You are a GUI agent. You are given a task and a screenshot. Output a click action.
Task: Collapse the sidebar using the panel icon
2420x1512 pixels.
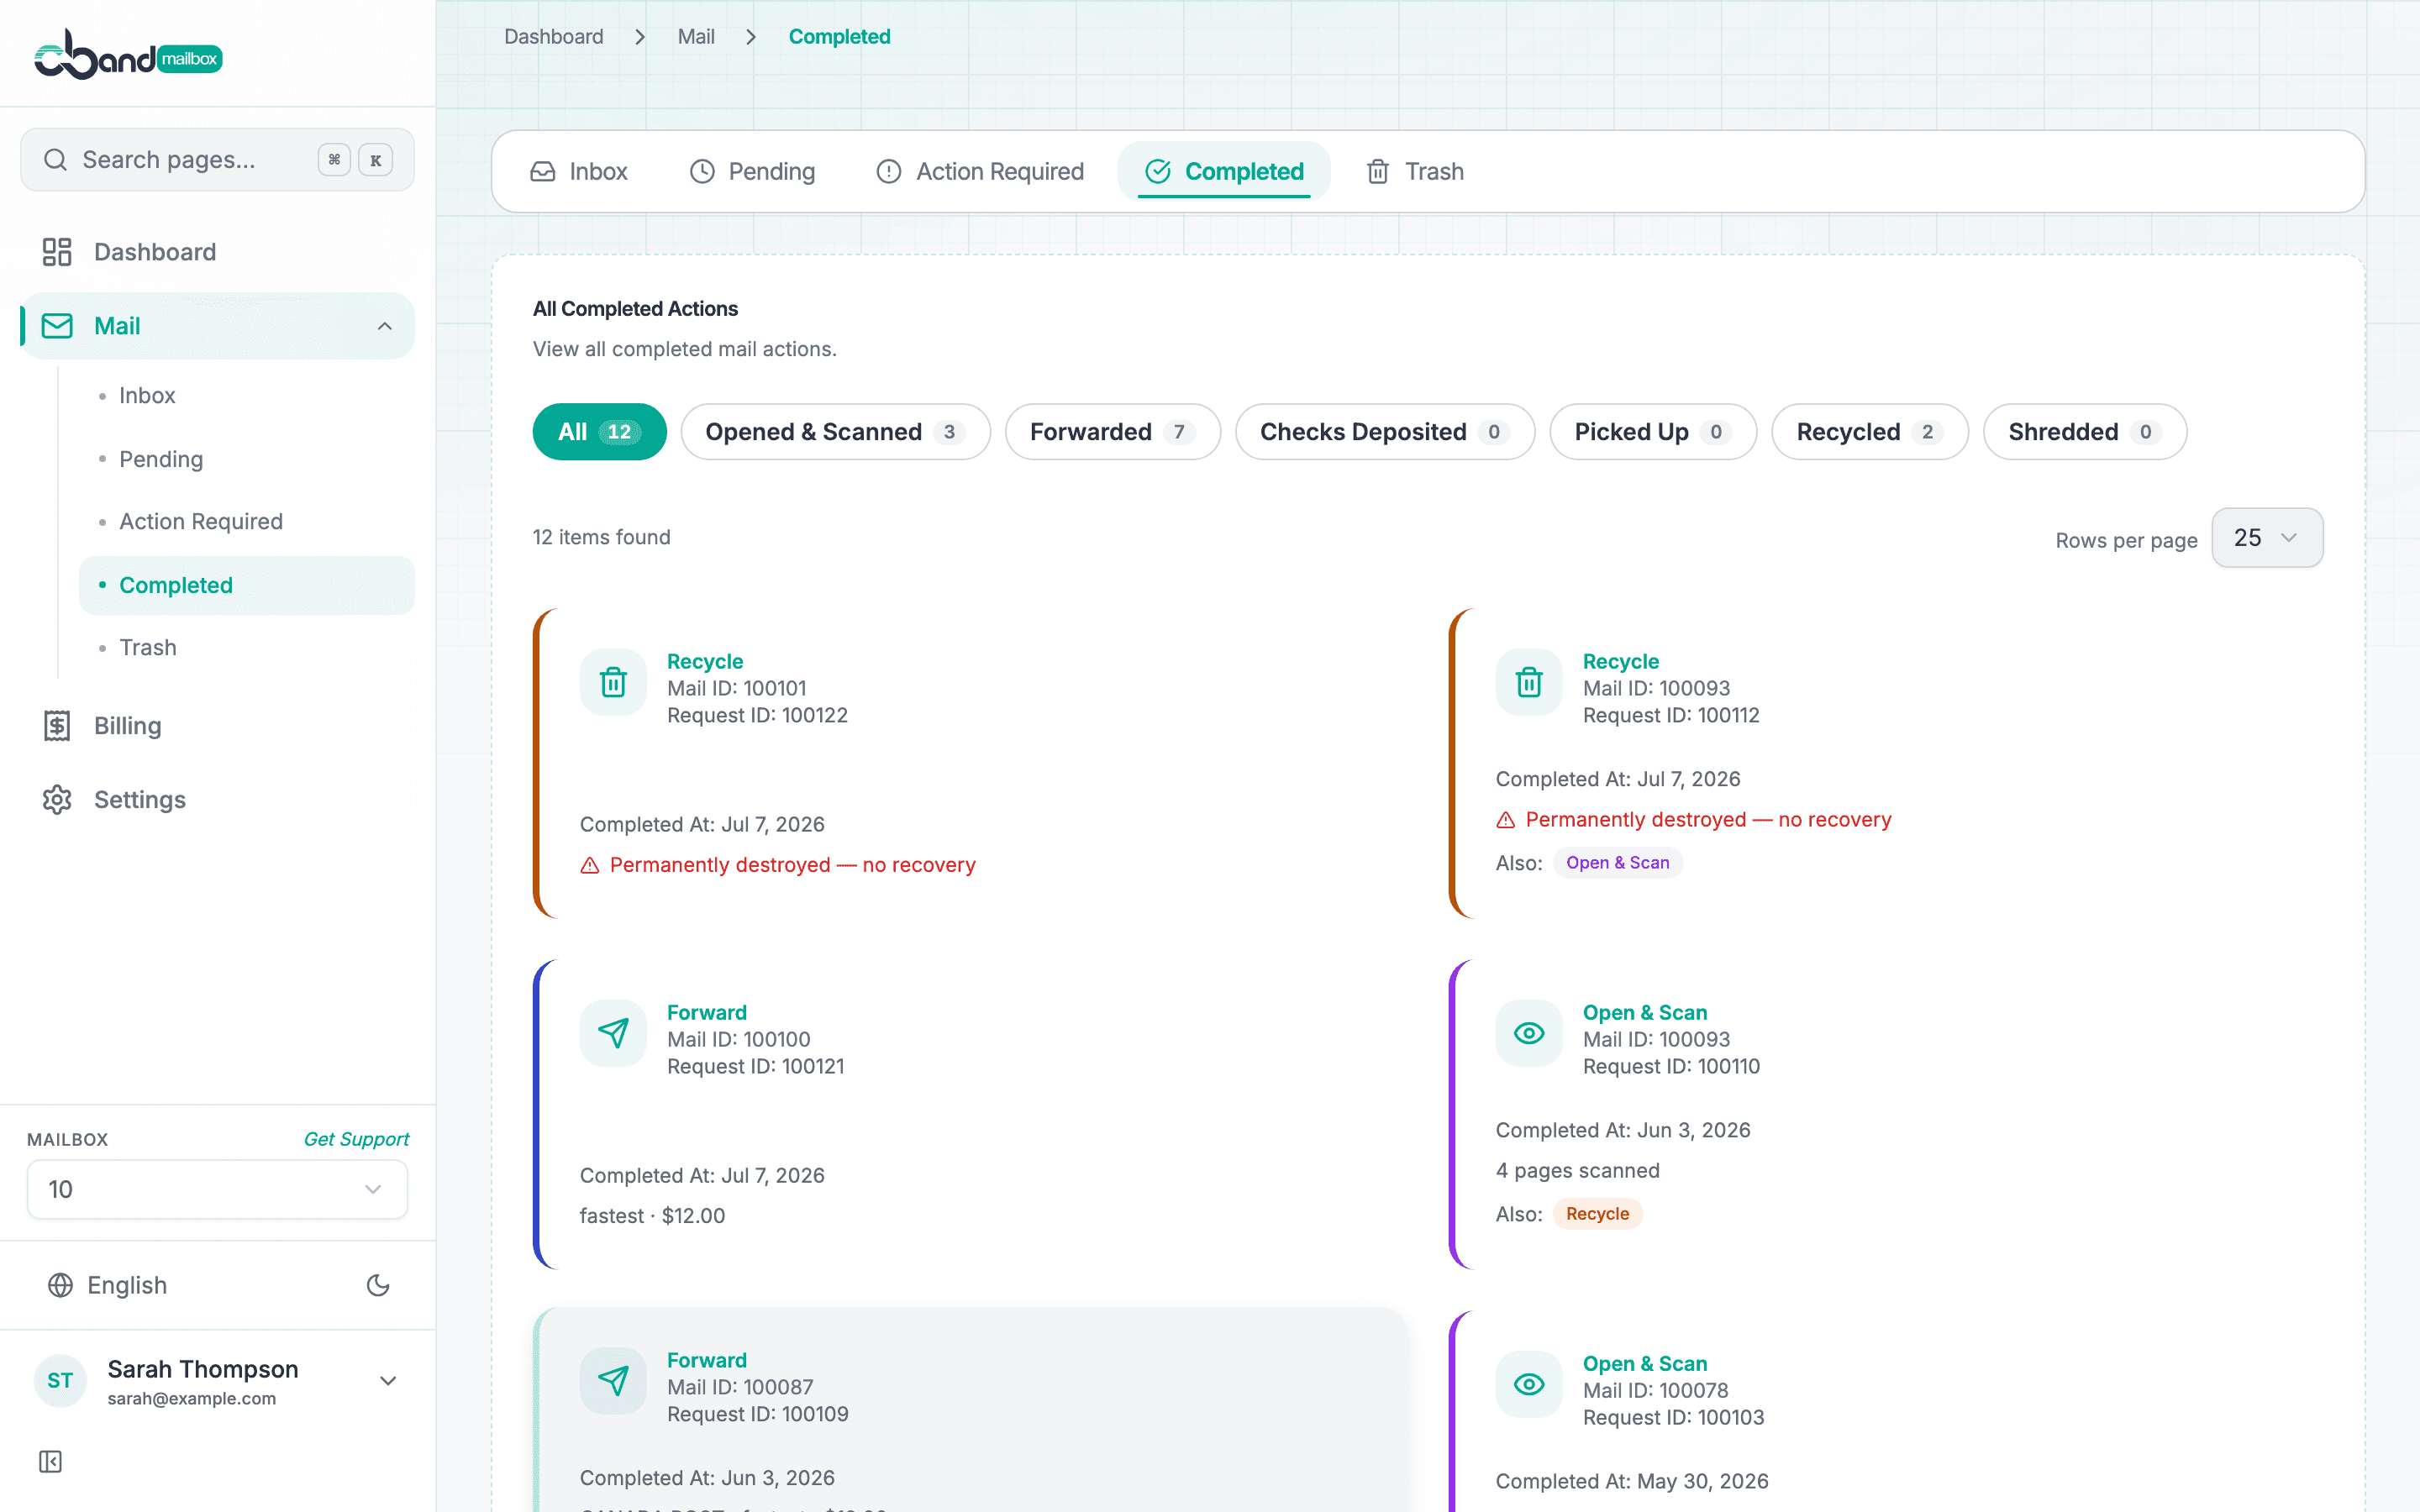[x=51, y=1462]
